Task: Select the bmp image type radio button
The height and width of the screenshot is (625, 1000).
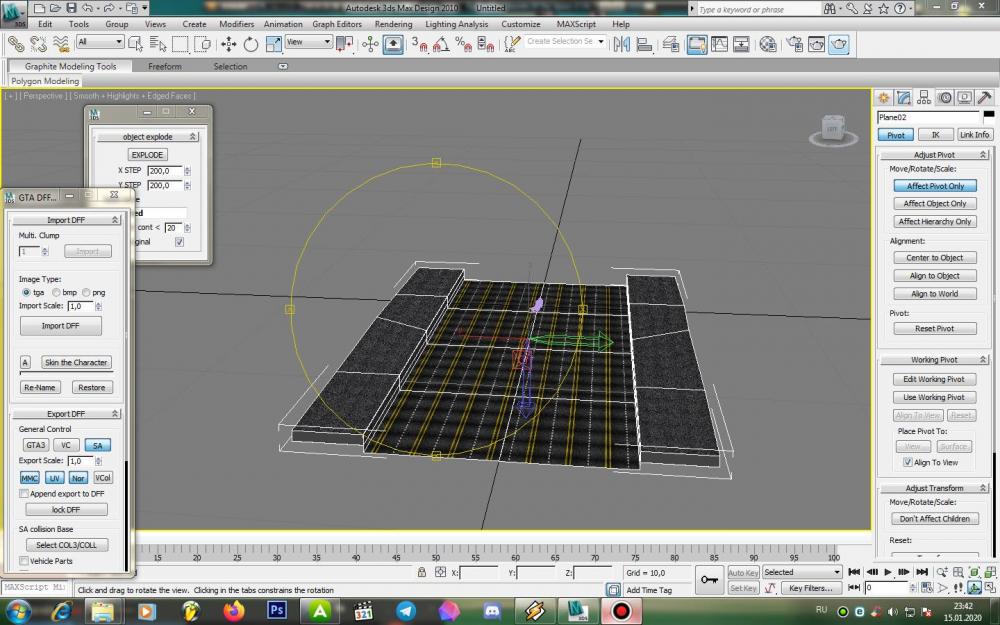Action: coord(56,292)
